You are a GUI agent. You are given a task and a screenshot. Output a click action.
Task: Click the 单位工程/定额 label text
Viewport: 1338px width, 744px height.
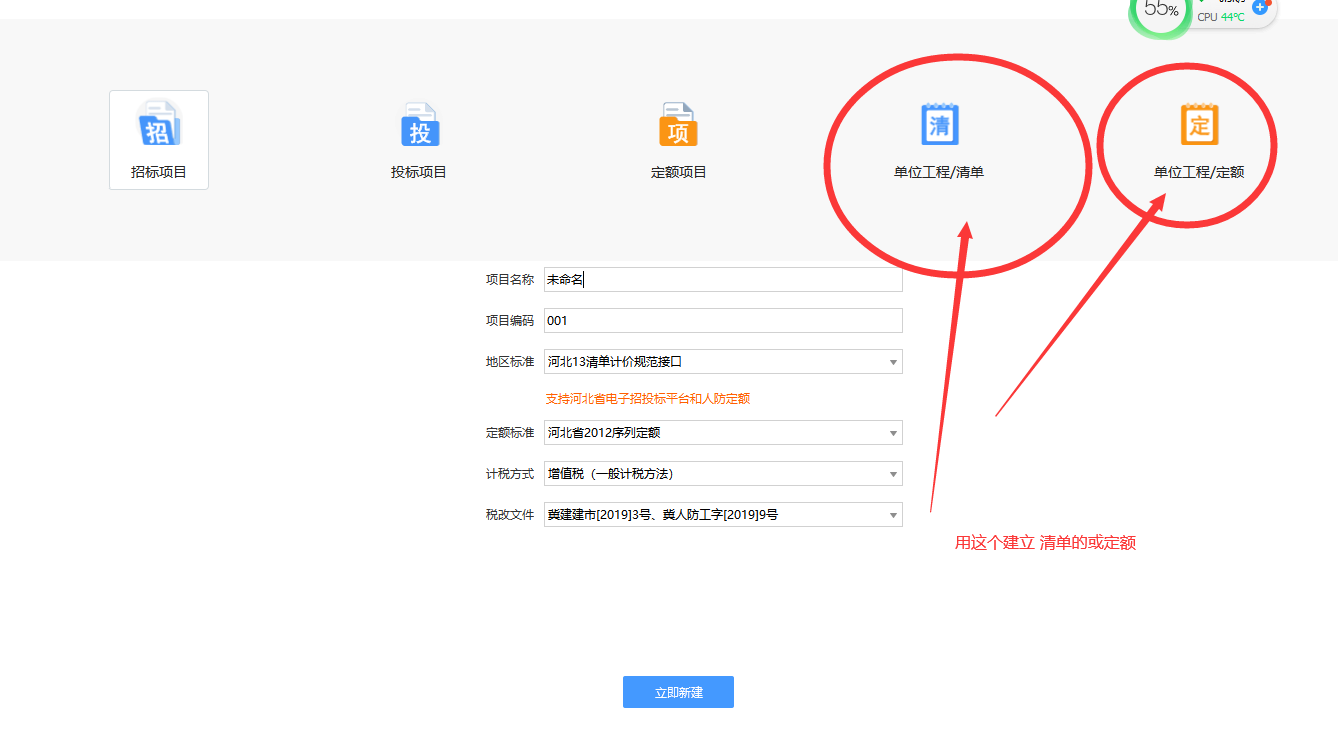pyautogui.click(x=1199, y=172)
